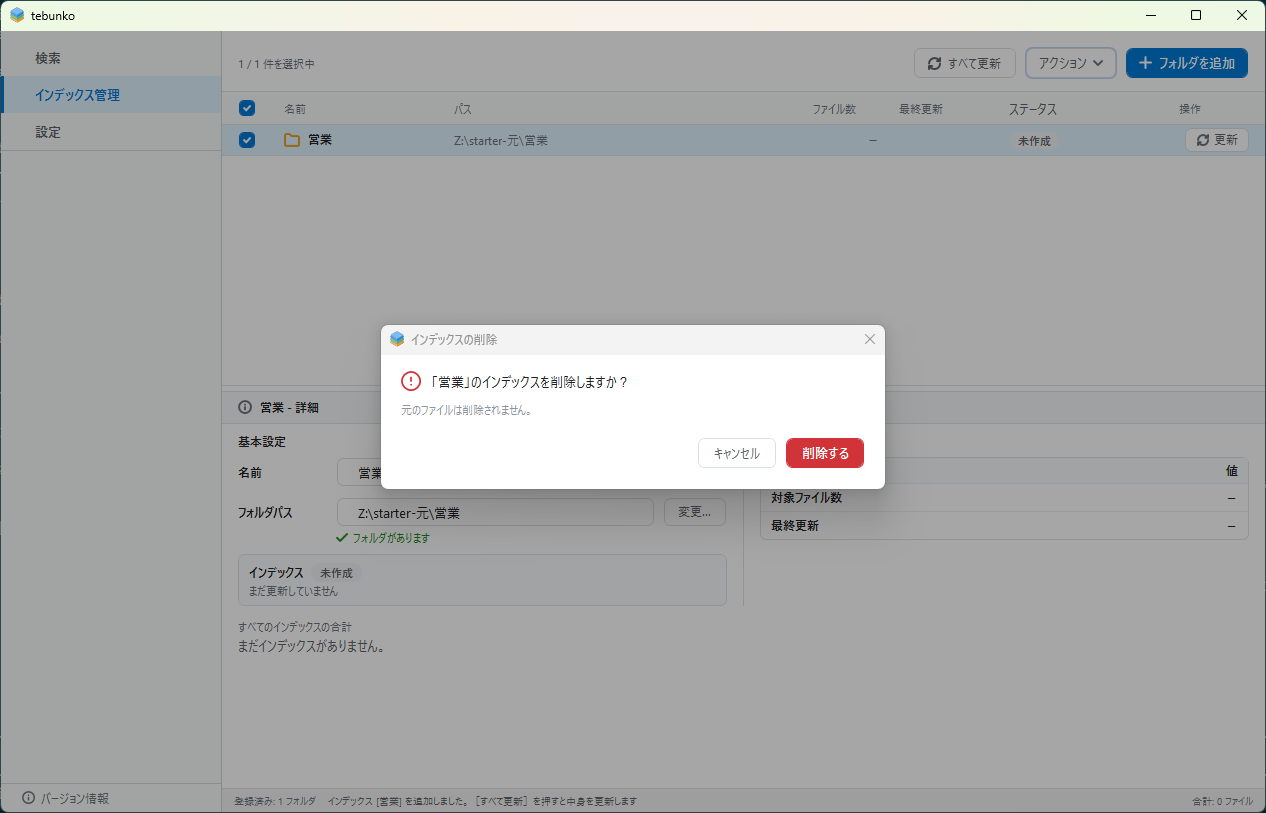
Task: Open 設定 from the sidebar
Action: pyautogui.click(x=111, y=132)
